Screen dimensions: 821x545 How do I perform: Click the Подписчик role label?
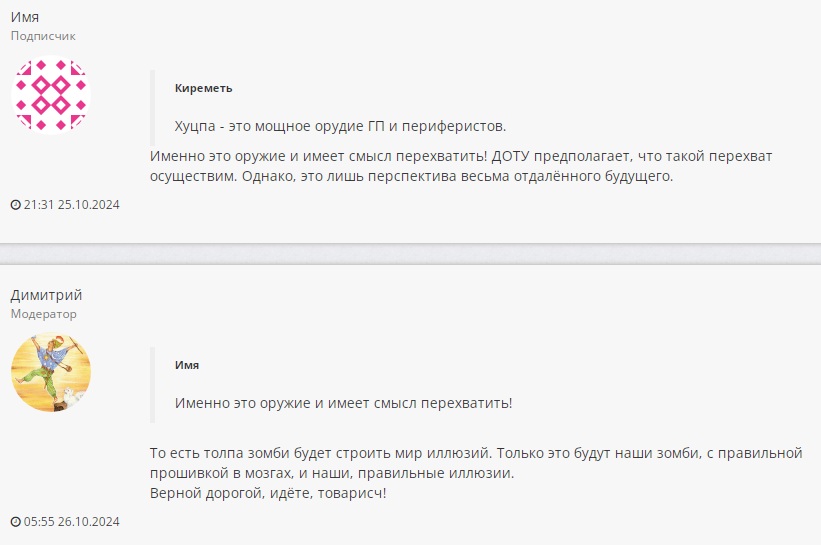[x=43, y=36]
